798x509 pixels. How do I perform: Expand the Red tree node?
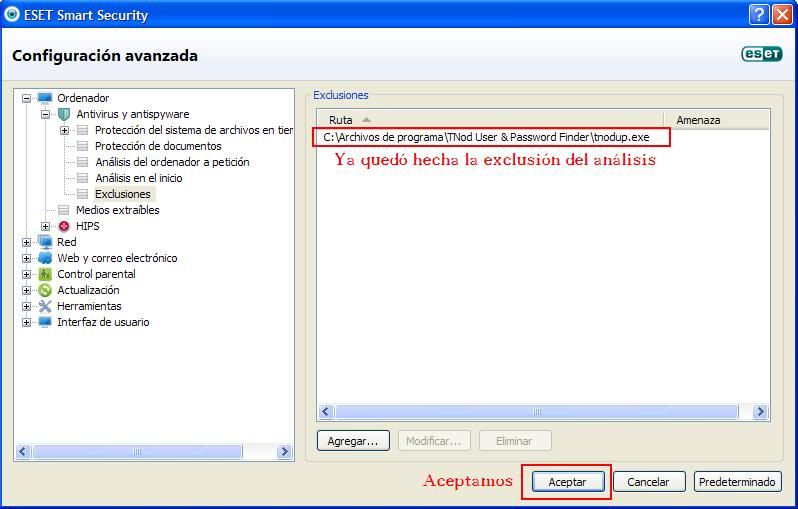26,242
